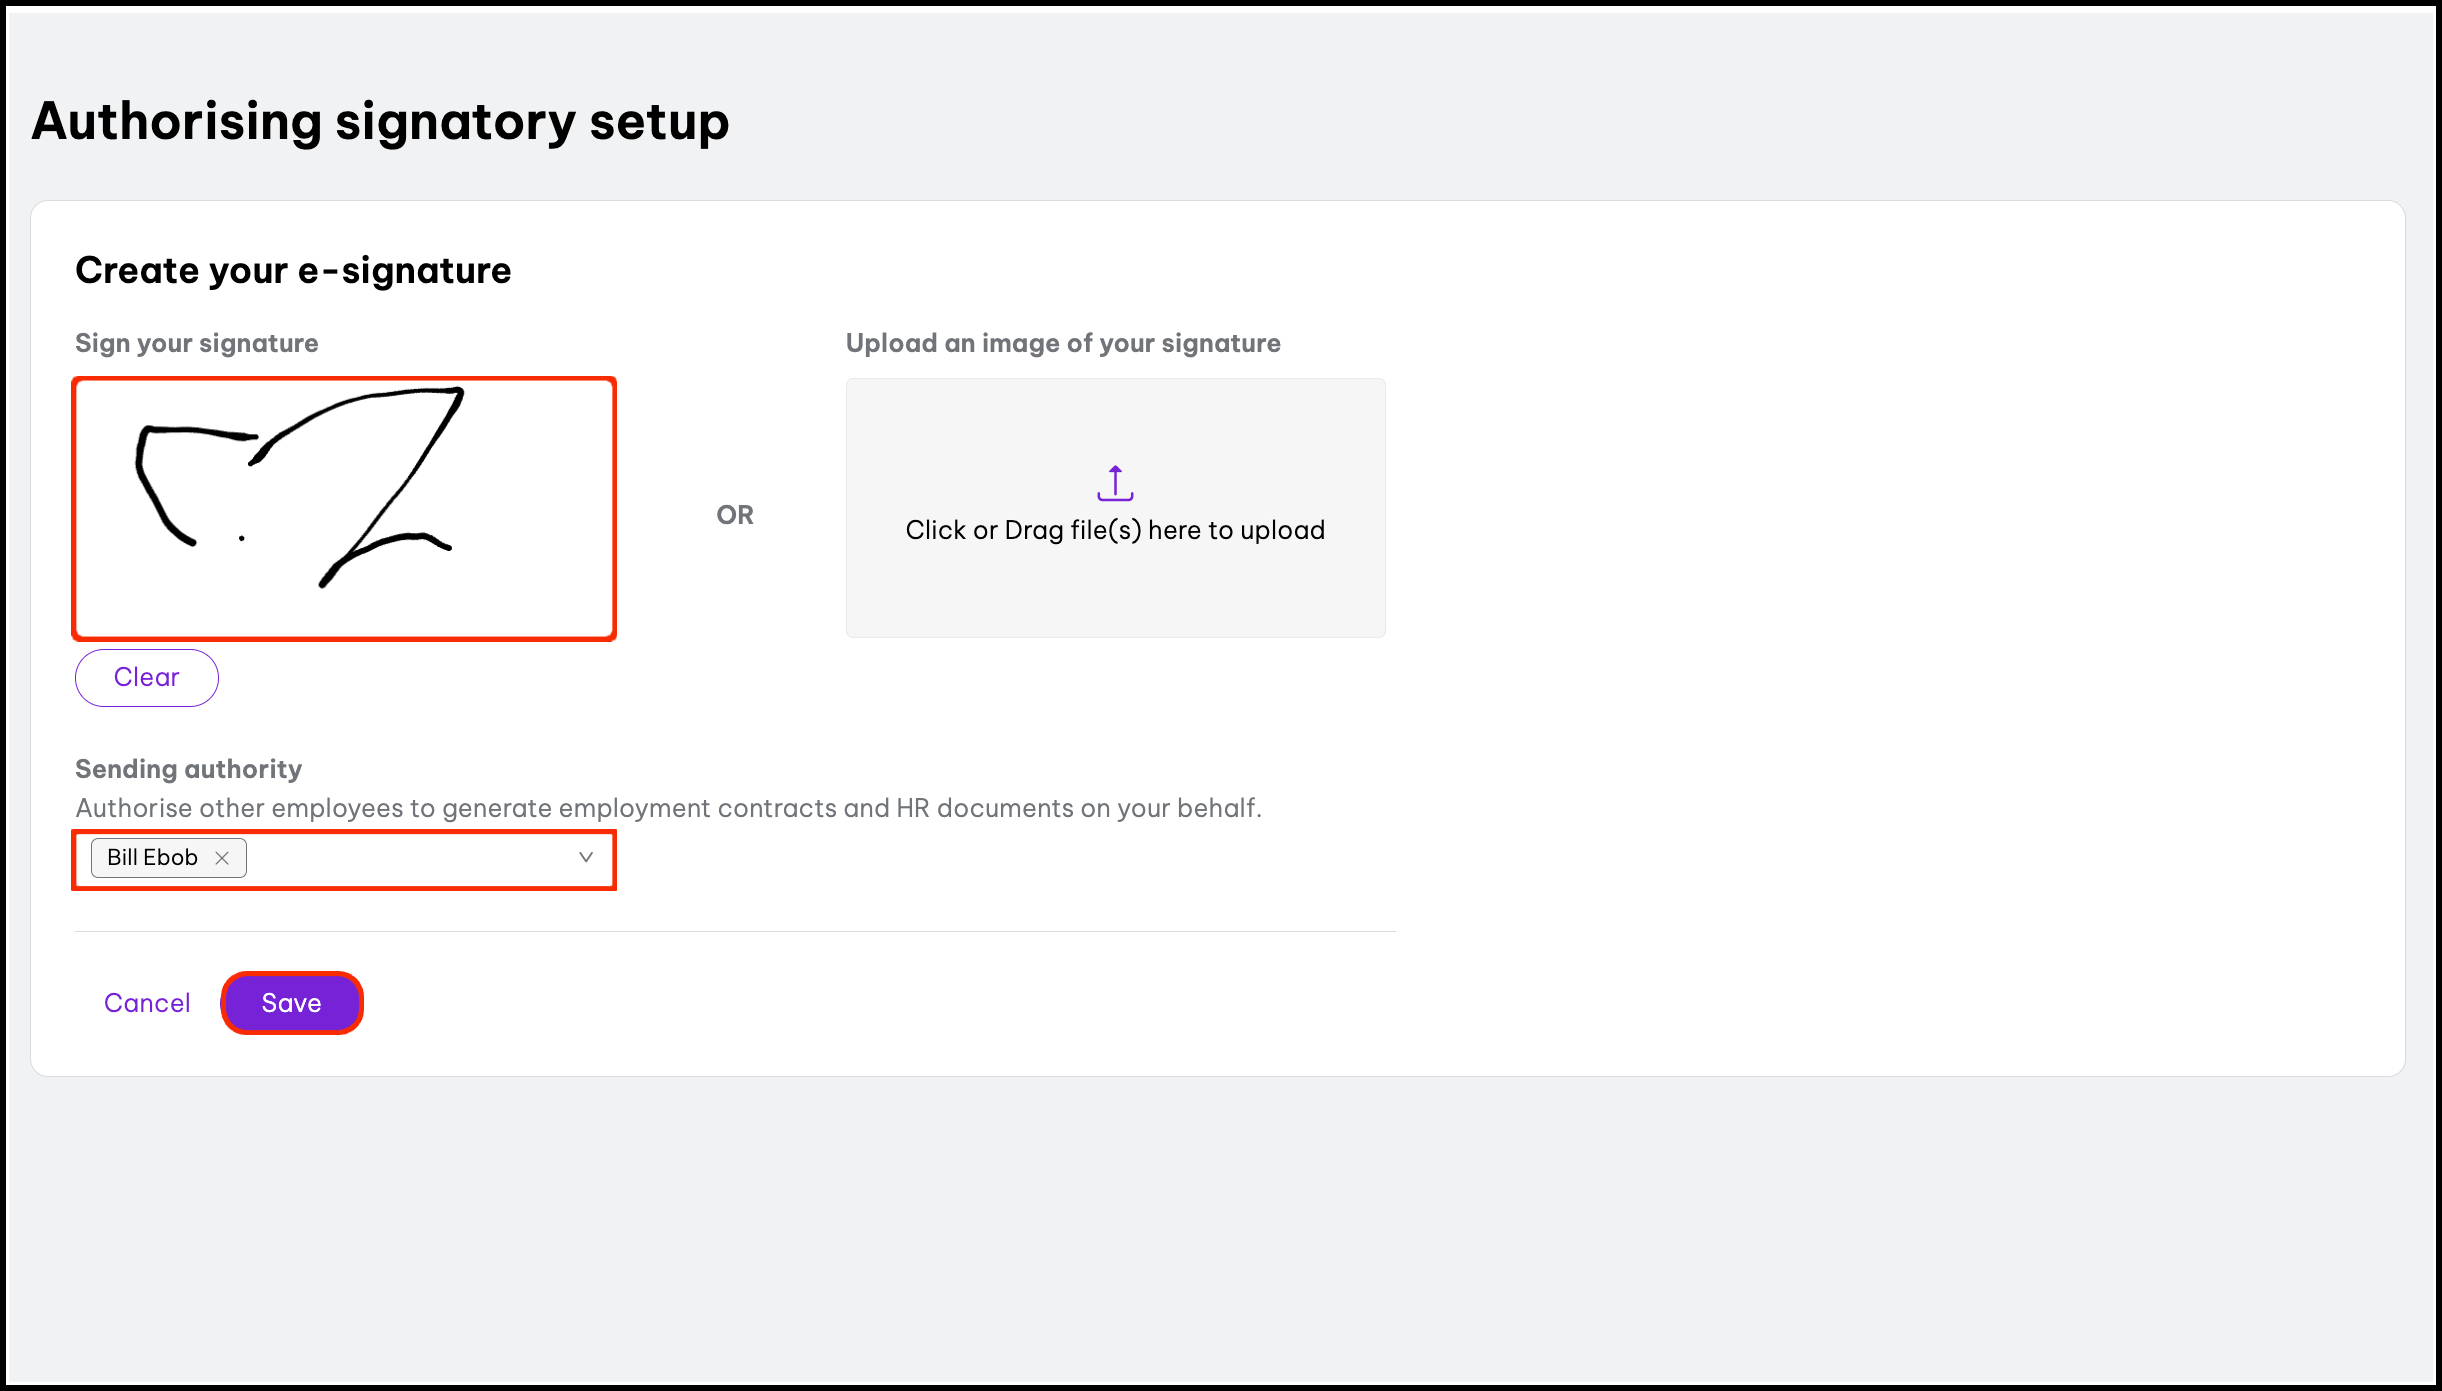Click the 'Sign your signature' label
Screen dimensions: 2442x1391
pos(197,343)
